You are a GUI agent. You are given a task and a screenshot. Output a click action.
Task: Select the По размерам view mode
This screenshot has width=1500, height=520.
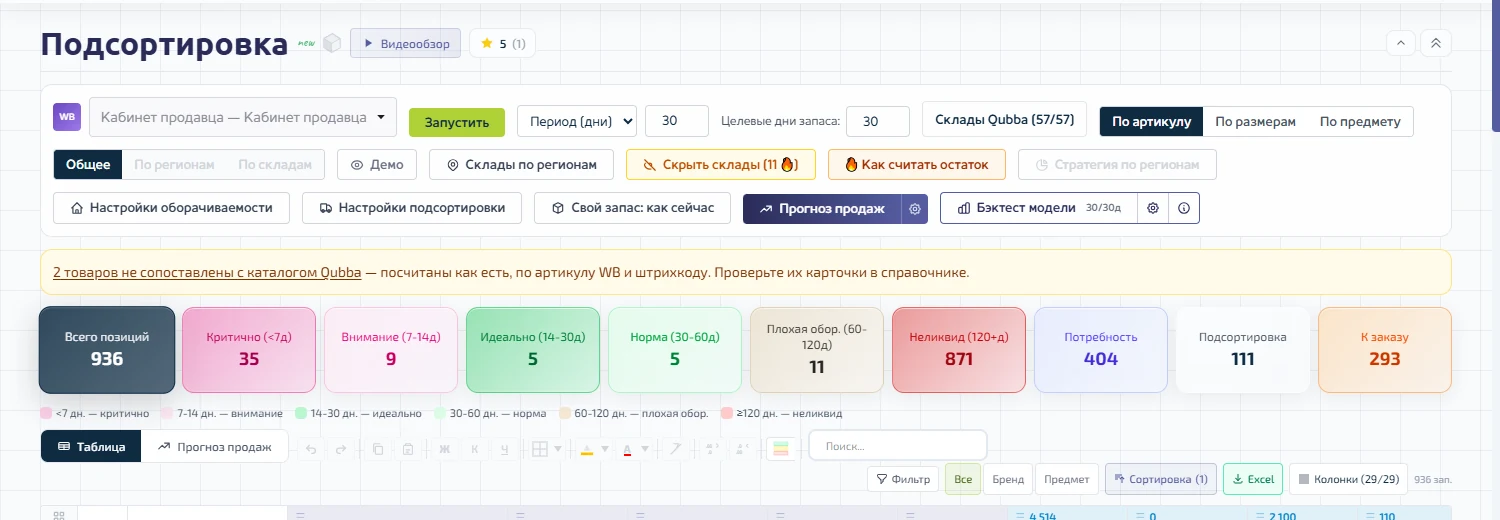tap(1255, 122)
